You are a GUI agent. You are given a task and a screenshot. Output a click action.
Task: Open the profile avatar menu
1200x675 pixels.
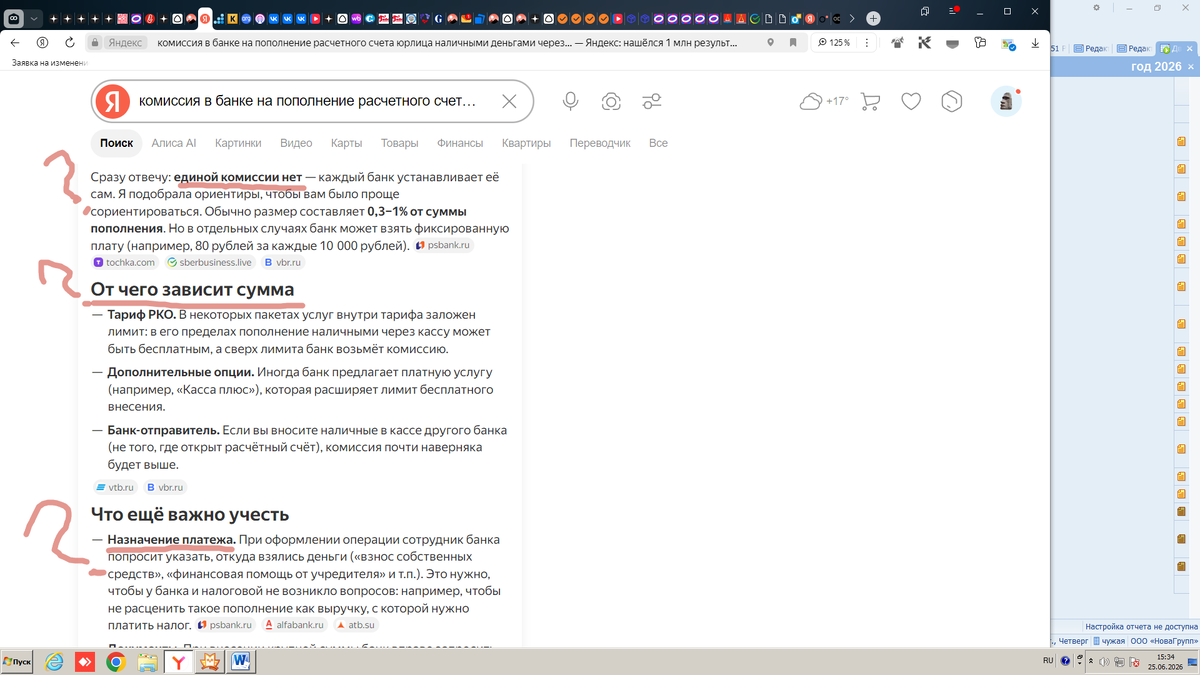[x=1005, y=101]
